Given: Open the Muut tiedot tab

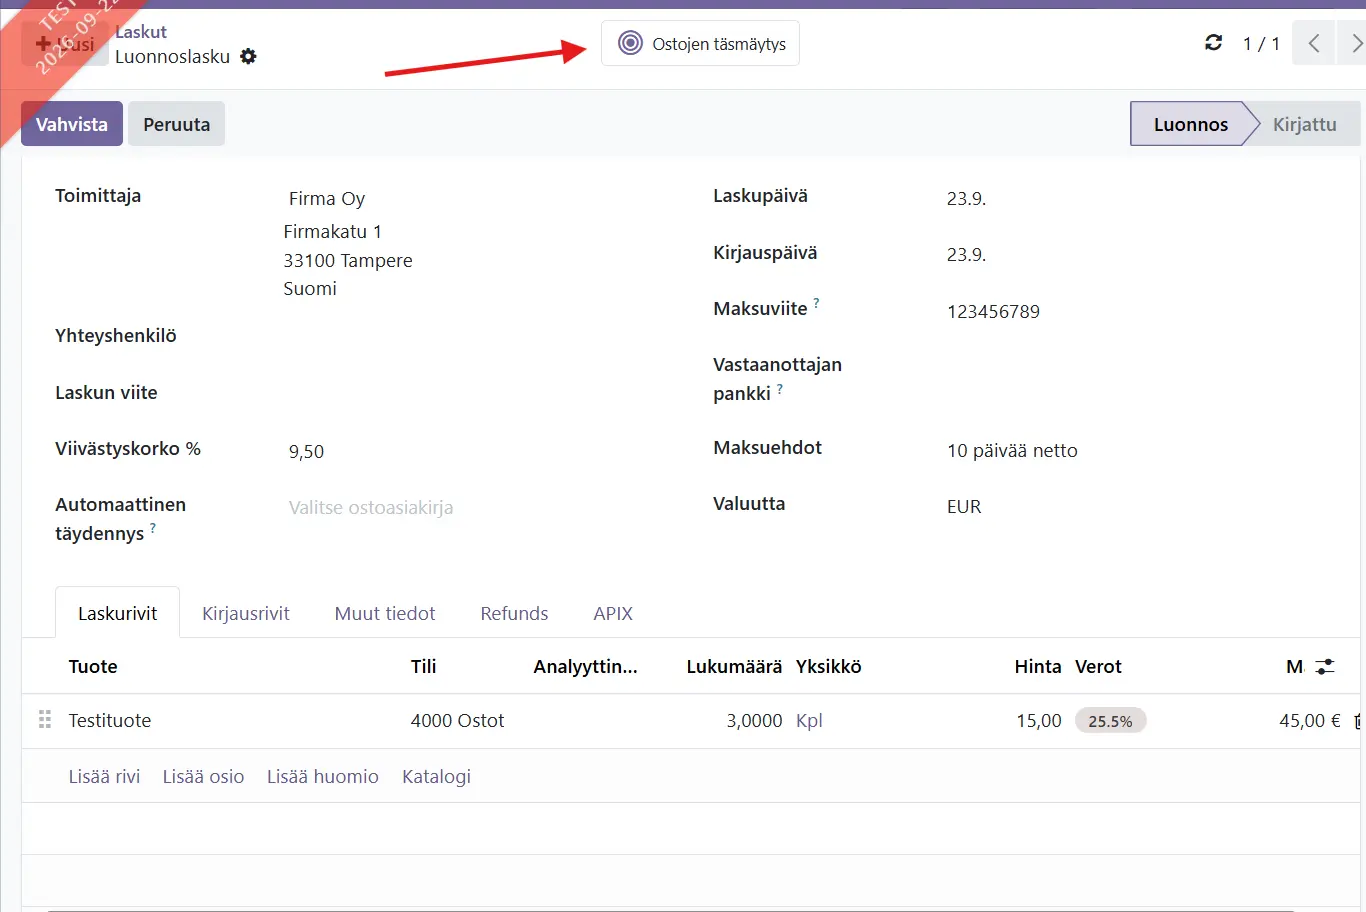Looking at the screenshot, I should click(x=385, y=613).
